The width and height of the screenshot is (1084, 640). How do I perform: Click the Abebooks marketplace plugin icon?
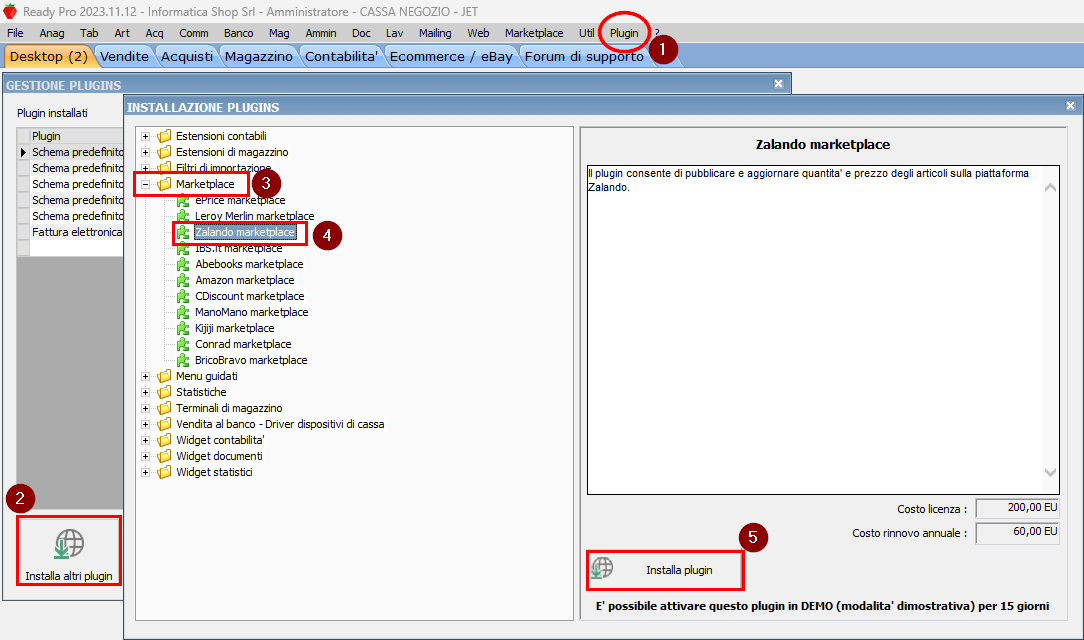[183, 264]
